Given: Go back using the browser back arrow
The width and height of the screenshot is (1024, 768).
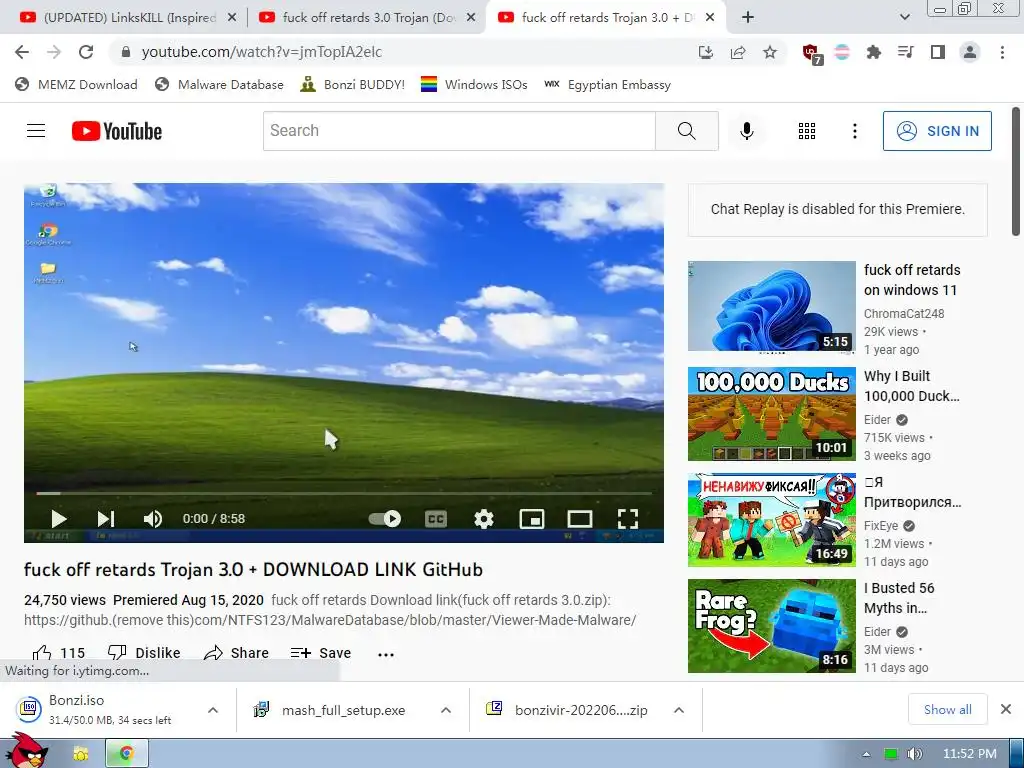Looking at the screenshot, I should click(x=22, y=52).
